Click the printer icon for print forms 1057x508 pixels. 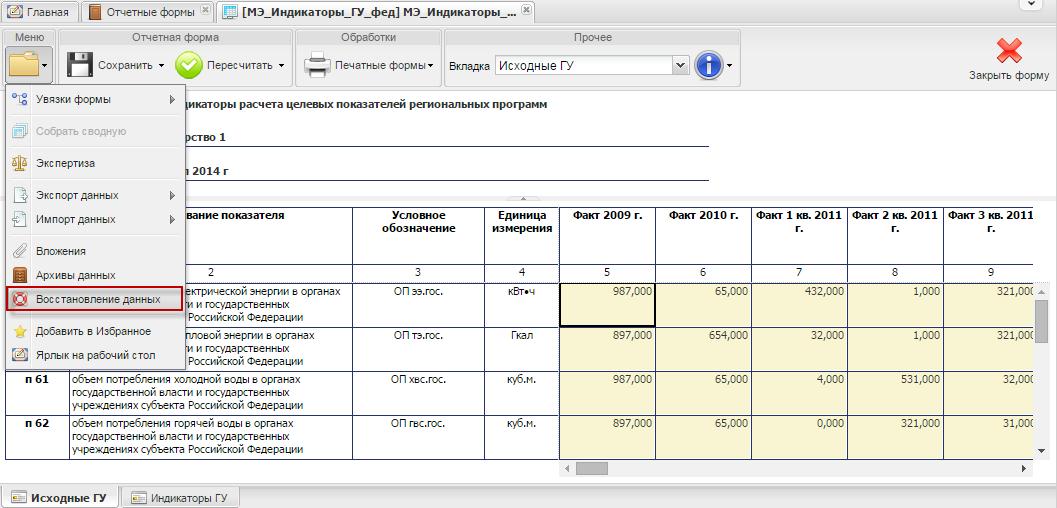(316, 65)
